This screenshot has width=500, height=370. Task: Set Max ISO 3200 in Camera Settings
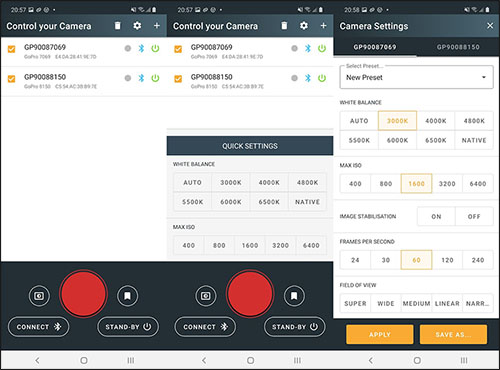click(447, 183)
